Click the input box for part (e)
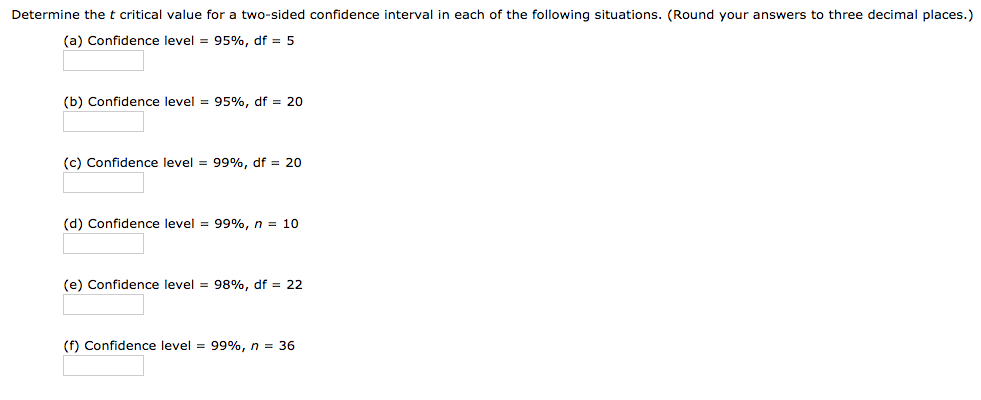The width and height of the screenshot is (981, 400). coord(103,305)
